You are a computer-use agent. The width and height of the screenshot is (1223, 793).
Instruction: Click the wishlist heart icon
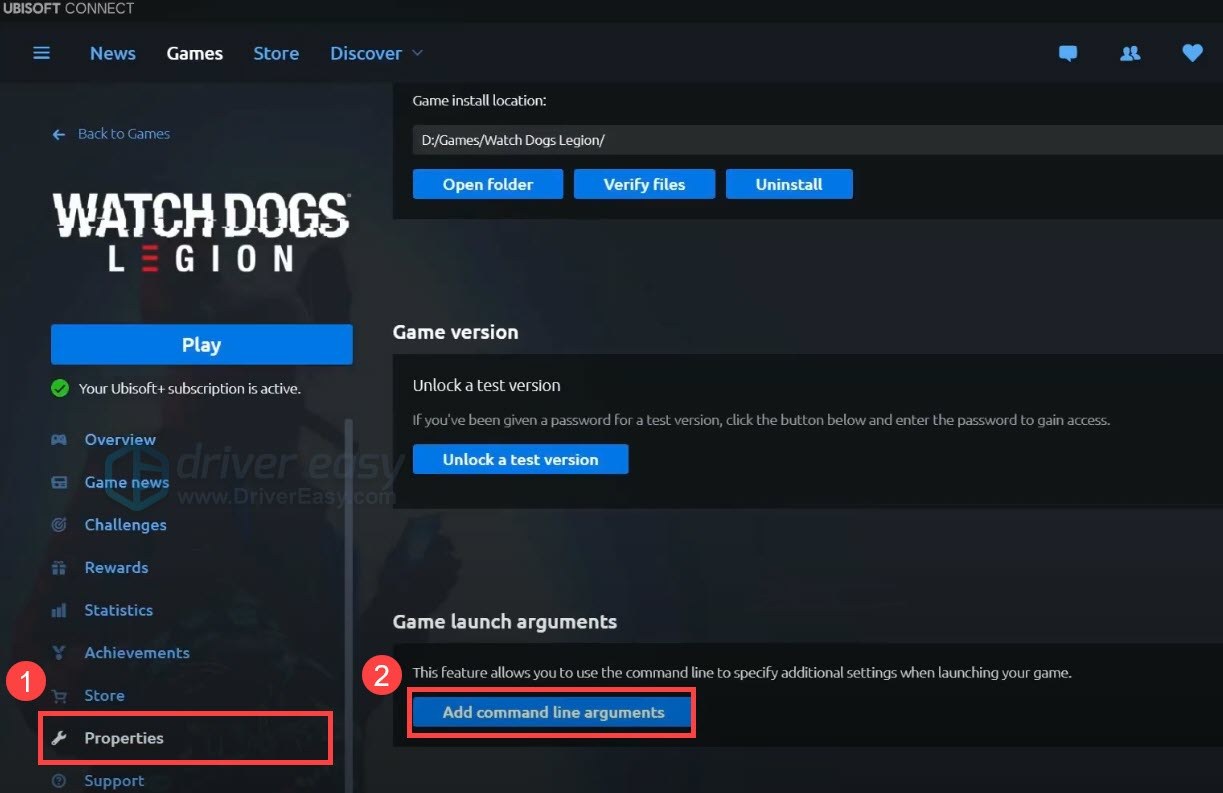(1192, 53)
